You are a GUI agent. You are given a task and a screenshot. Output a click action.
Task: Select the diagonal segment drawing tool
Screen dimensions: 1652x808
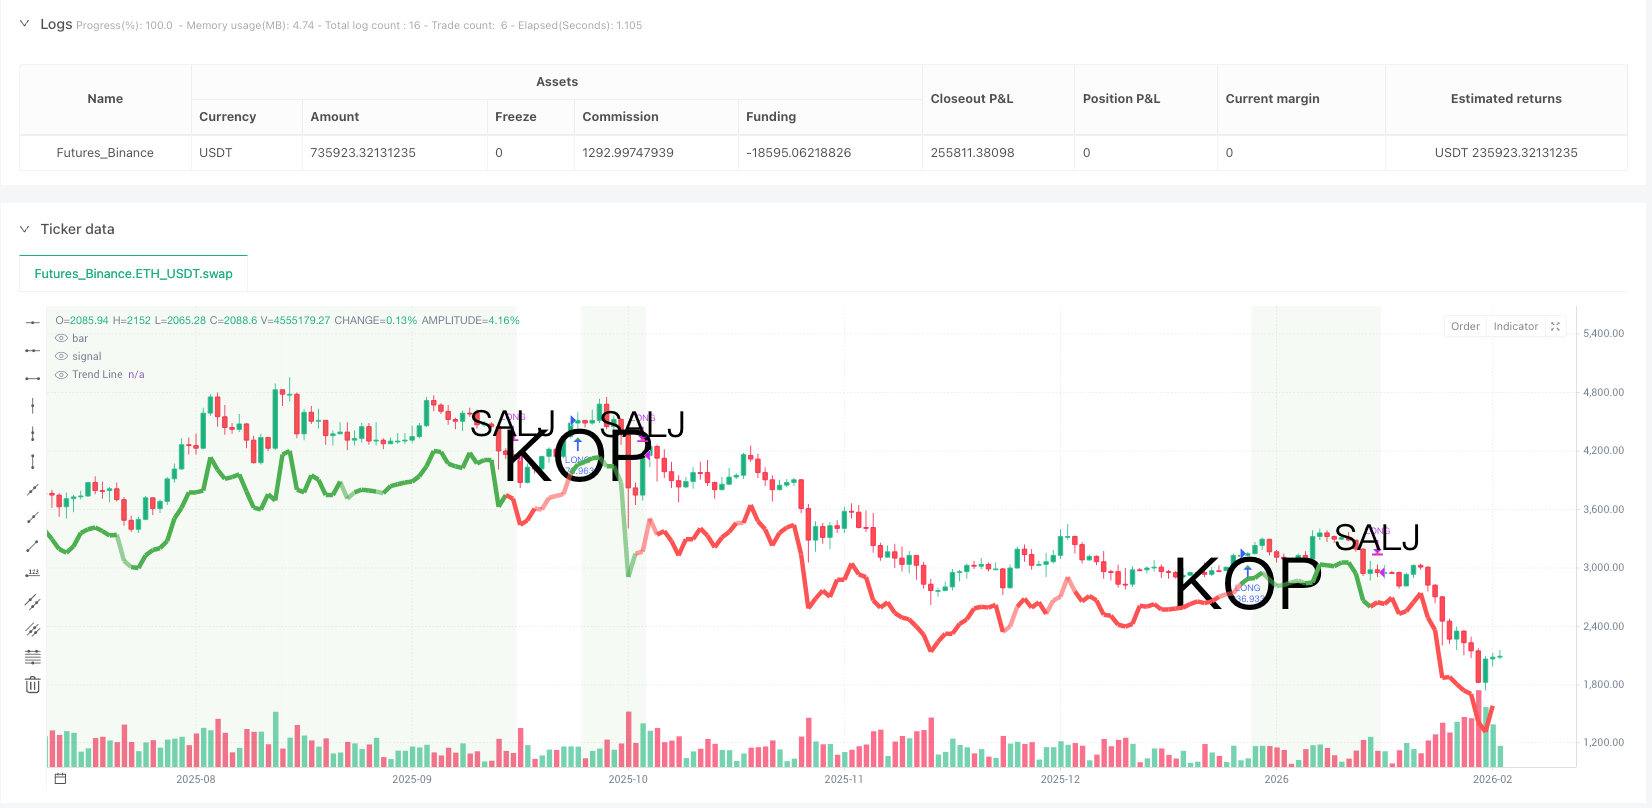coord(33,545)
